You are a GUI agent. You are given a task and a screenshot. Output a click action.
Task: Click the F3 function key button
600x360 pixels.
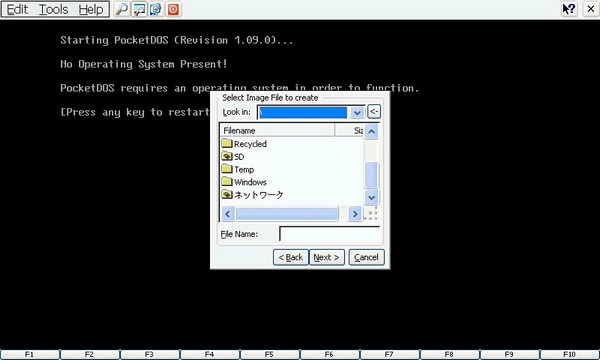click(150, 355)
